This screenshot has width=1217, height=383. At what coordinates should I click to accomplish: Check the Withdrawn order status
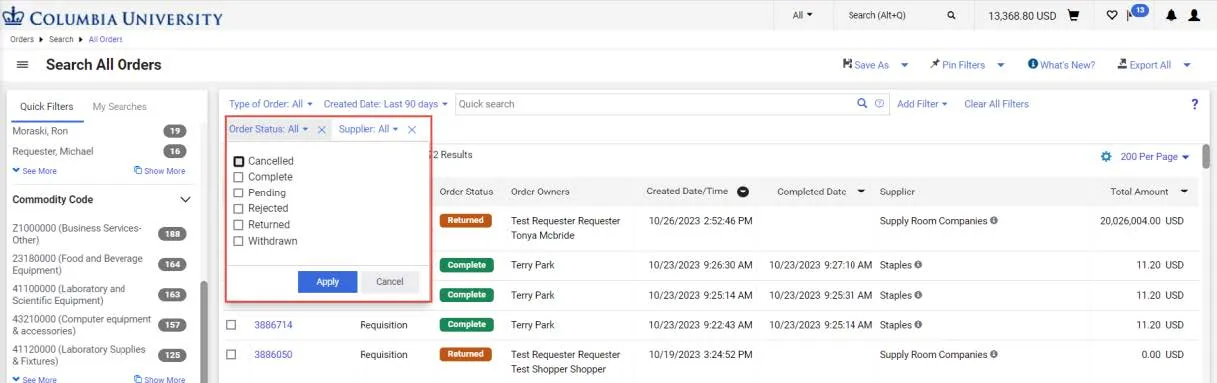pos(238,241)
